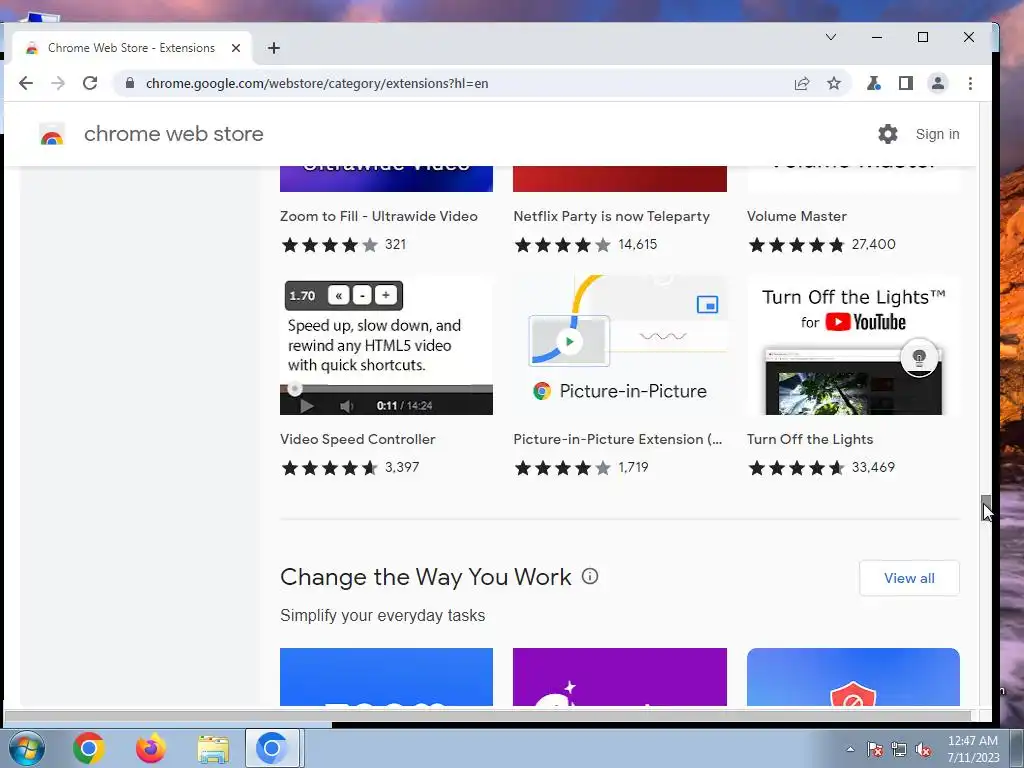Click Simplify your everyday tasks subtitle
The height and width of the screenshot is (768, 1024).
point(383,615)
